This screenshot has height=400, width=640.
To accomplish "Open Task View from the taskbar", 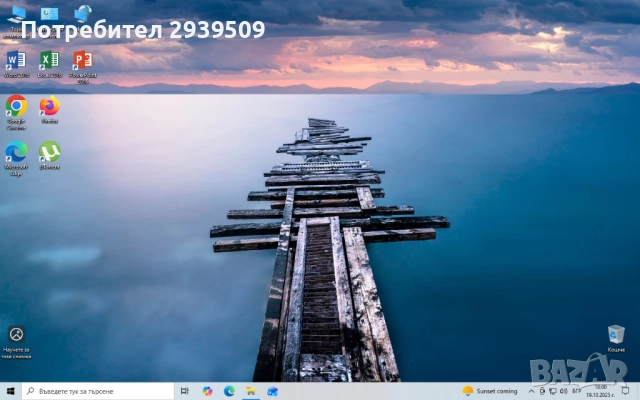I will coord(184,391).
